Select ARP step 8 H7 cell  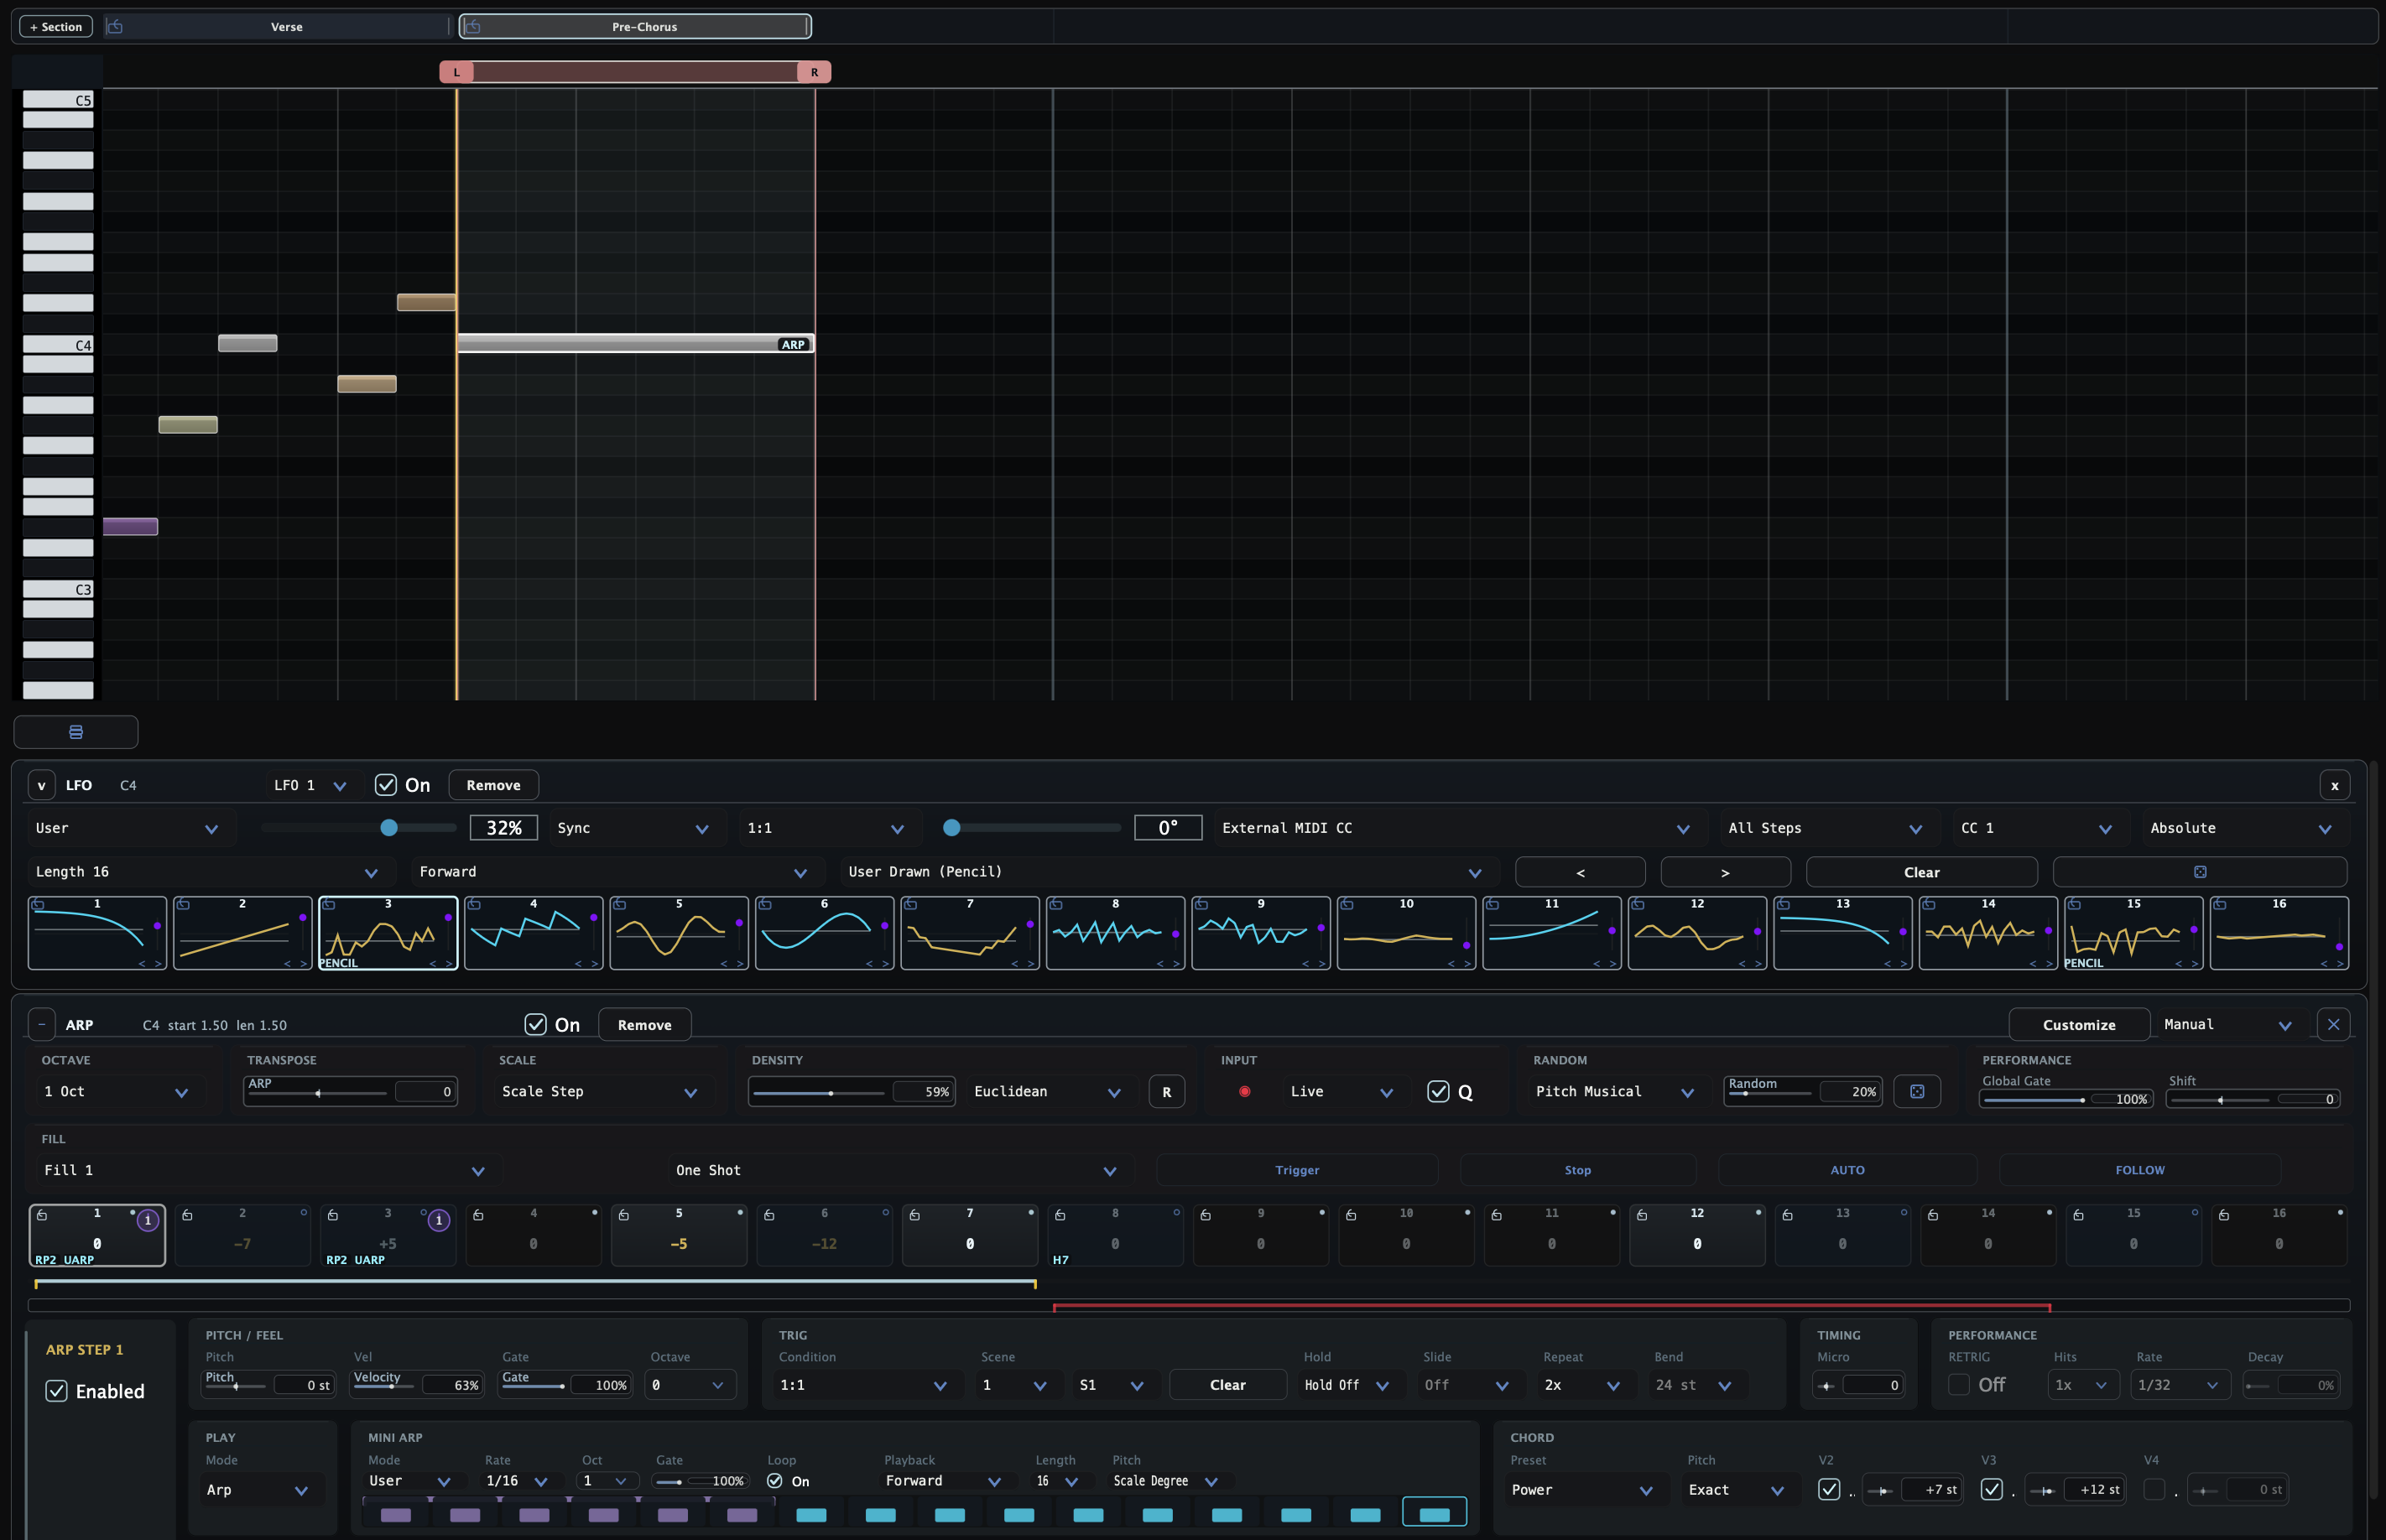coord(1115,1236)
